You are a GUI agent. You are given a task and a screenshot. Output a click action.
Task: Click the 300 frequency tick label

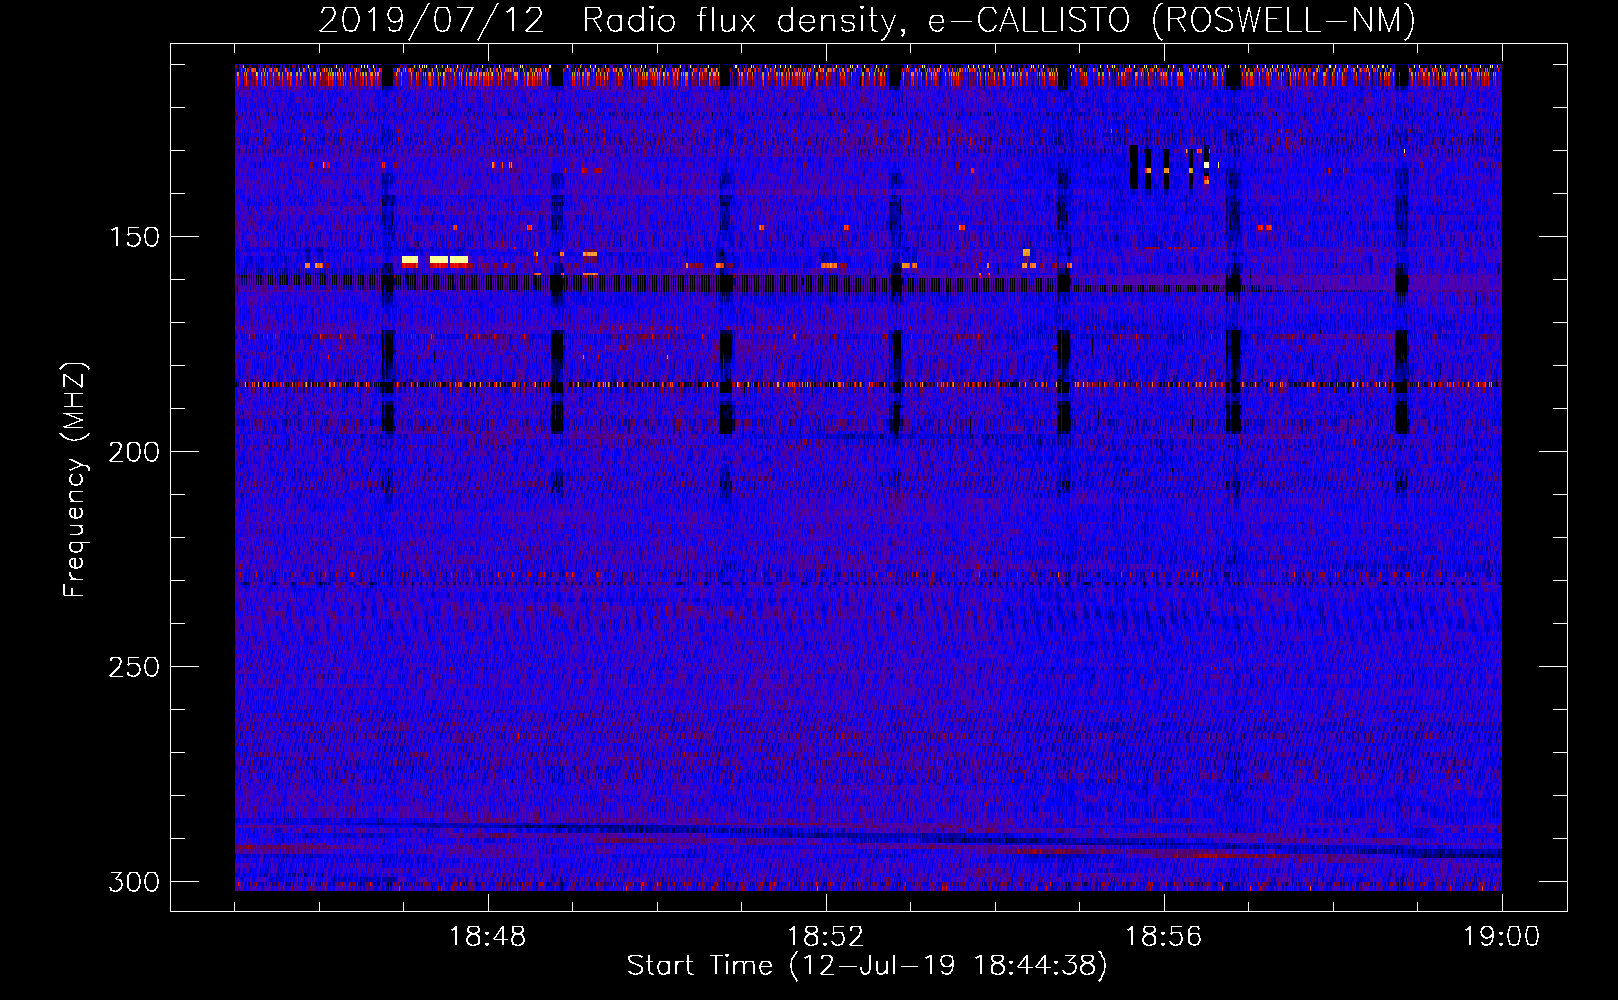click(x=134, y=882)
